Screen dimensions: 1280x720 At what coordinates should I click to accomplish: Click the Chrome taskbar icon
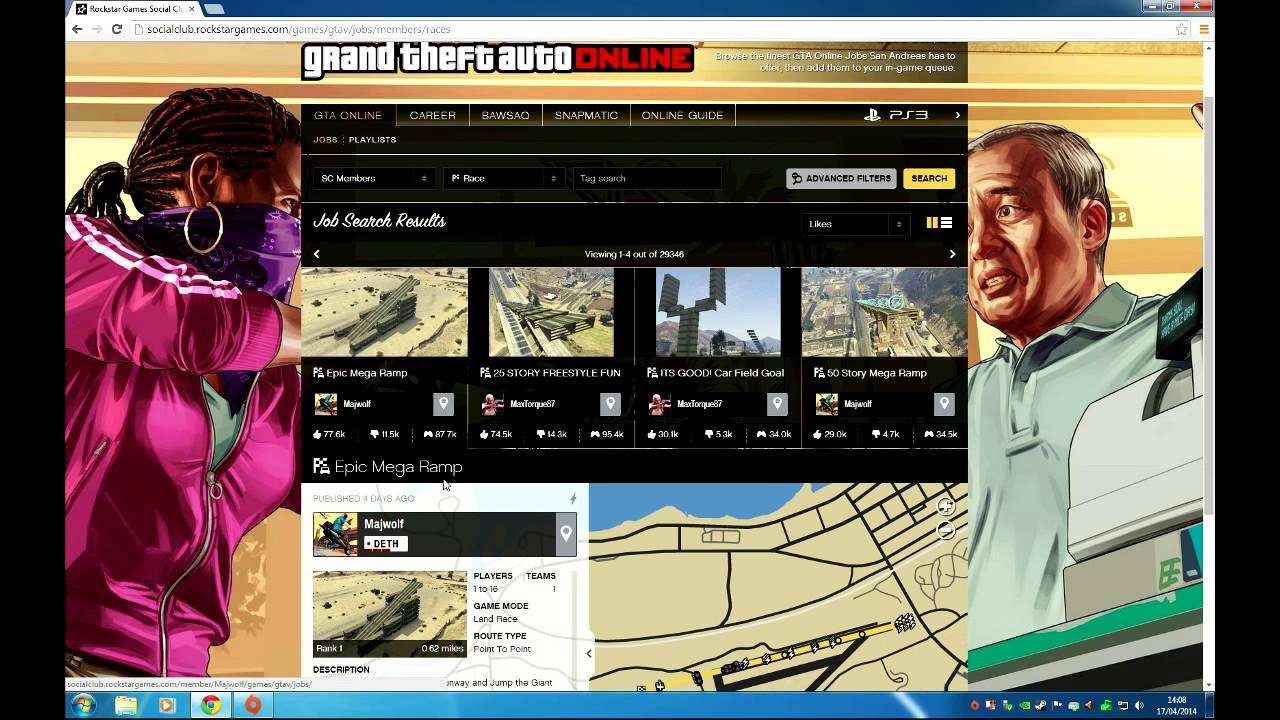click(x=210, y=706)
